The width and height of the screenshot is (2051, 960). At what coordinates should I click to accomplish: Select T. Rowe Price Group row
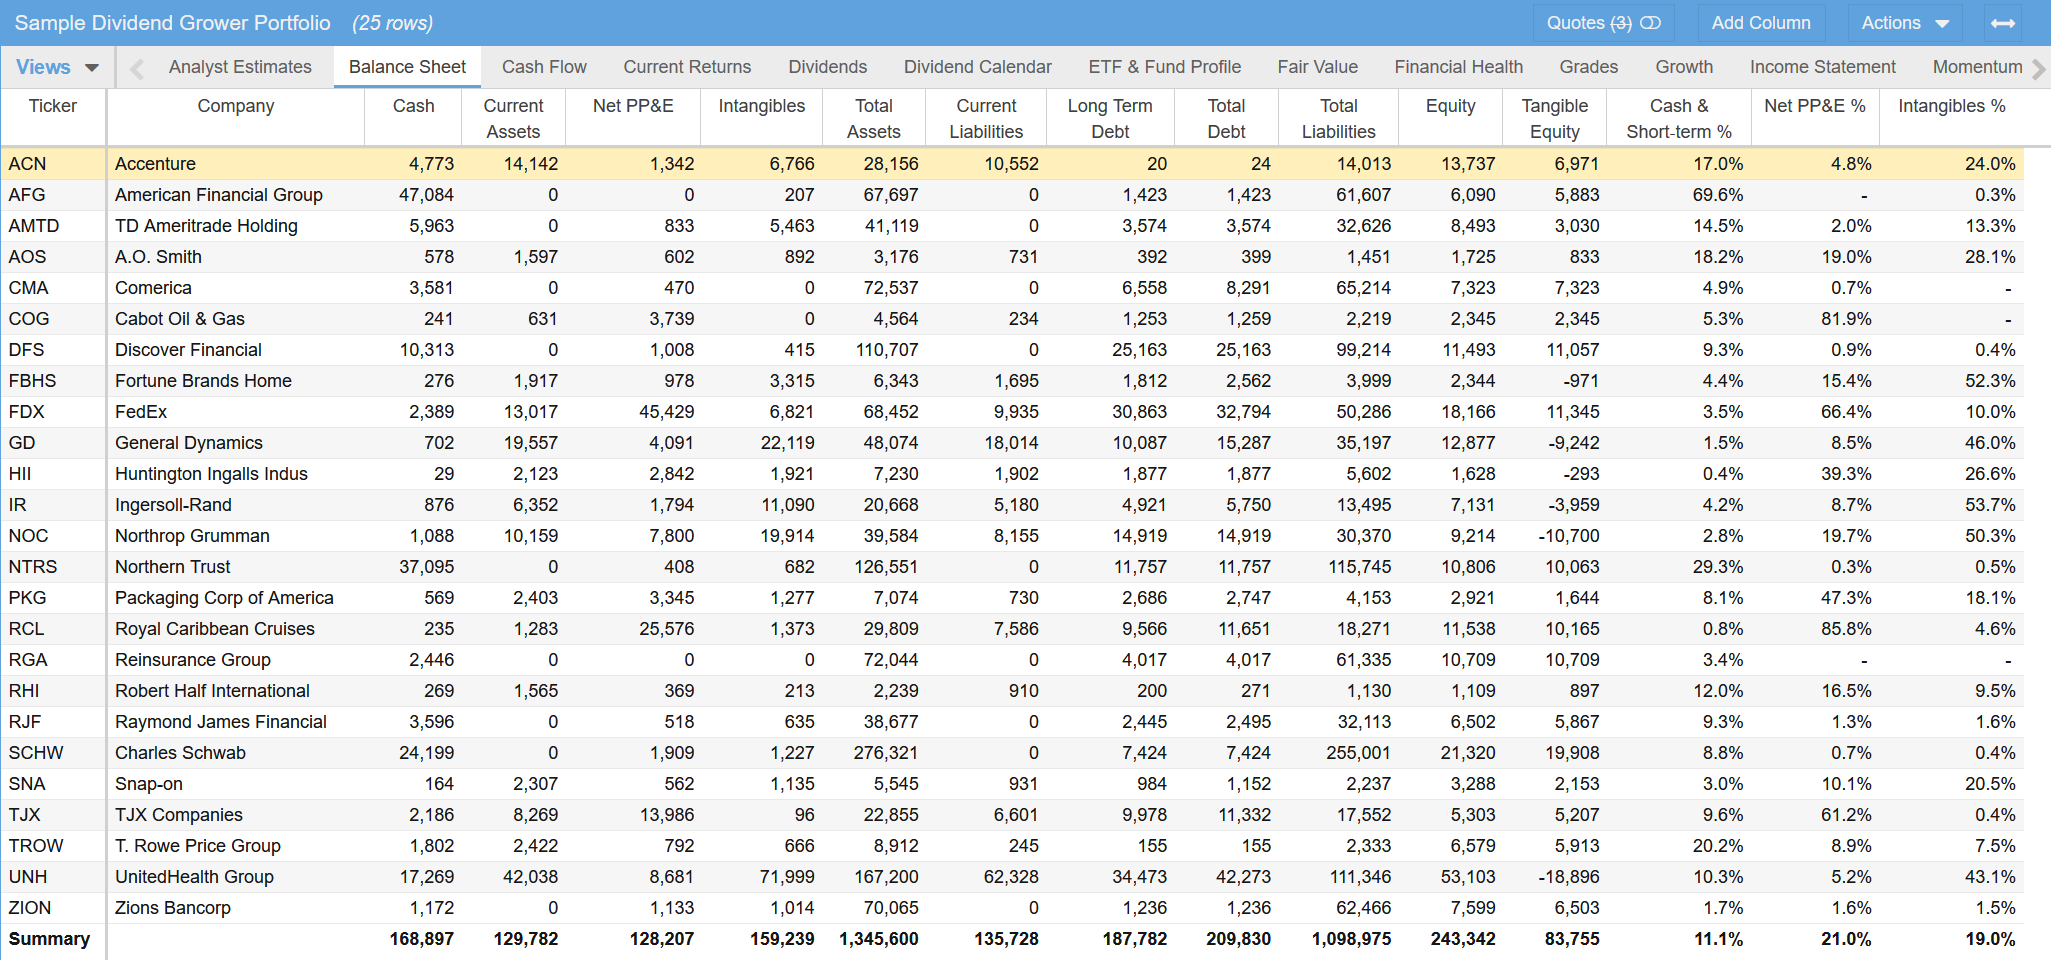[x=1012, y=846]
